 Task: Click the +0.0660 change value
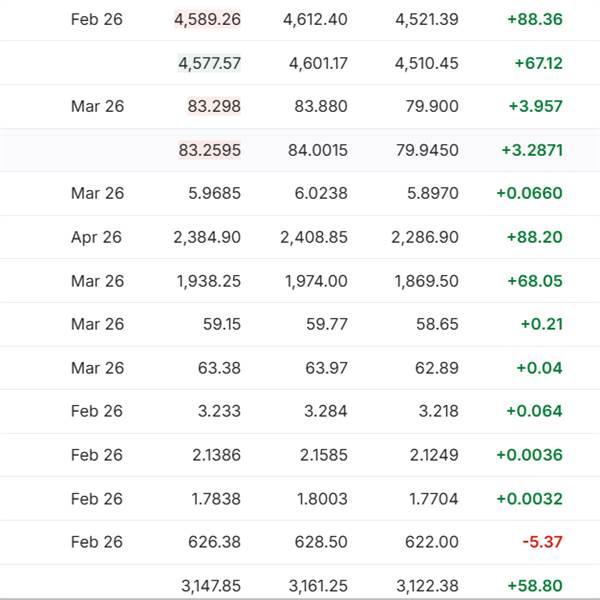click(x=529, y=193)
